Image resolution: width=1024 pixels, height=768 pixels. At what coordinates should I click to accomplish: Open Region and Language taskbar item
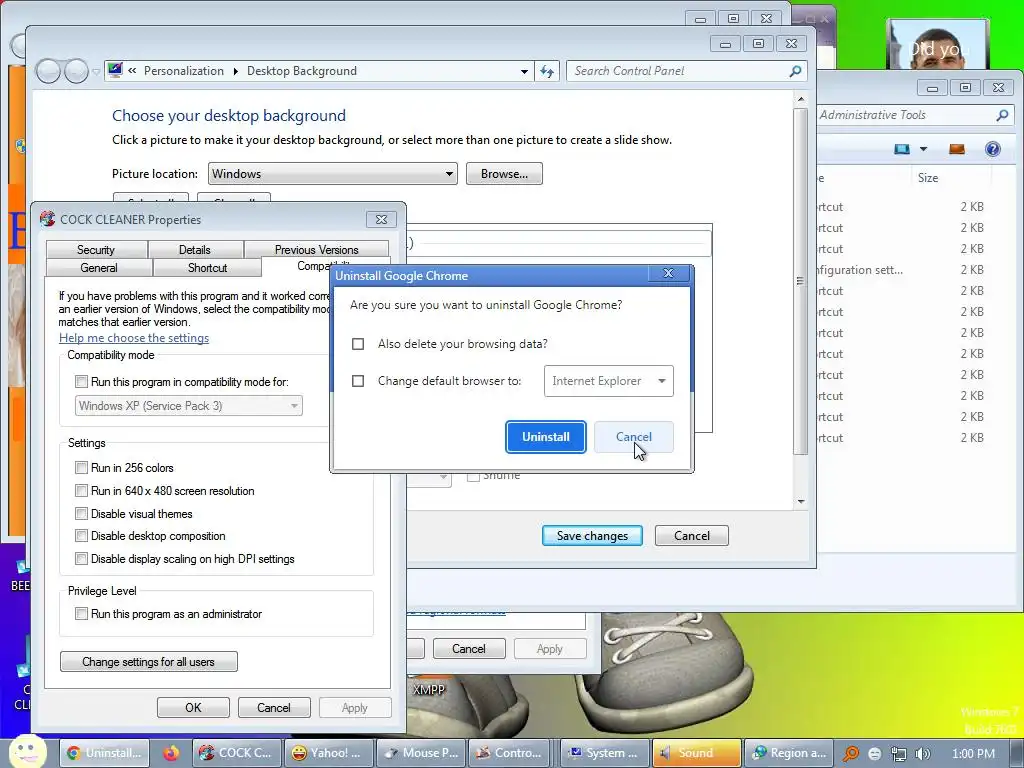click(x=790, y=753)
